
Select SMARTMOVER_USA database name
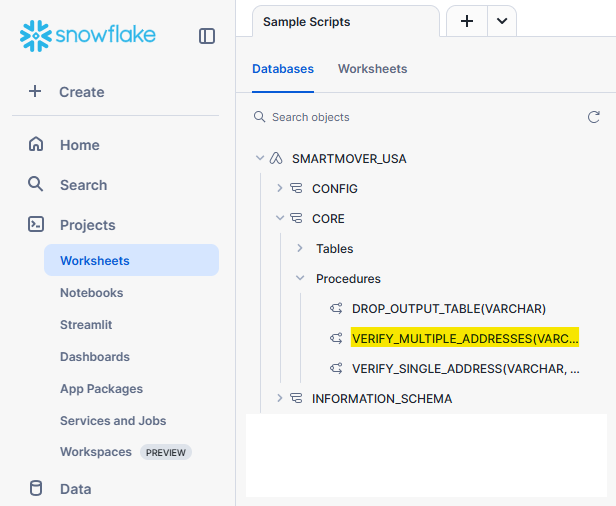[349, 159]
